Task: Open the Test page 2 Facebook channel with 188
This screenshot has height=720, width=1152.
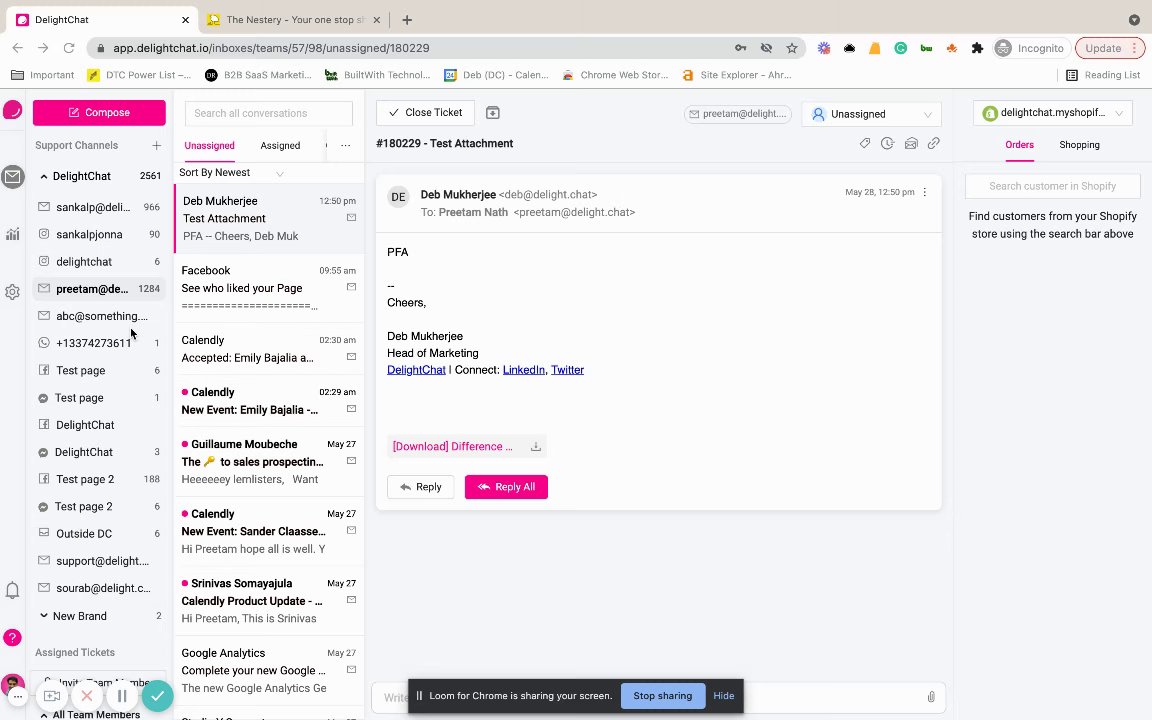Action: click(99, 479)
